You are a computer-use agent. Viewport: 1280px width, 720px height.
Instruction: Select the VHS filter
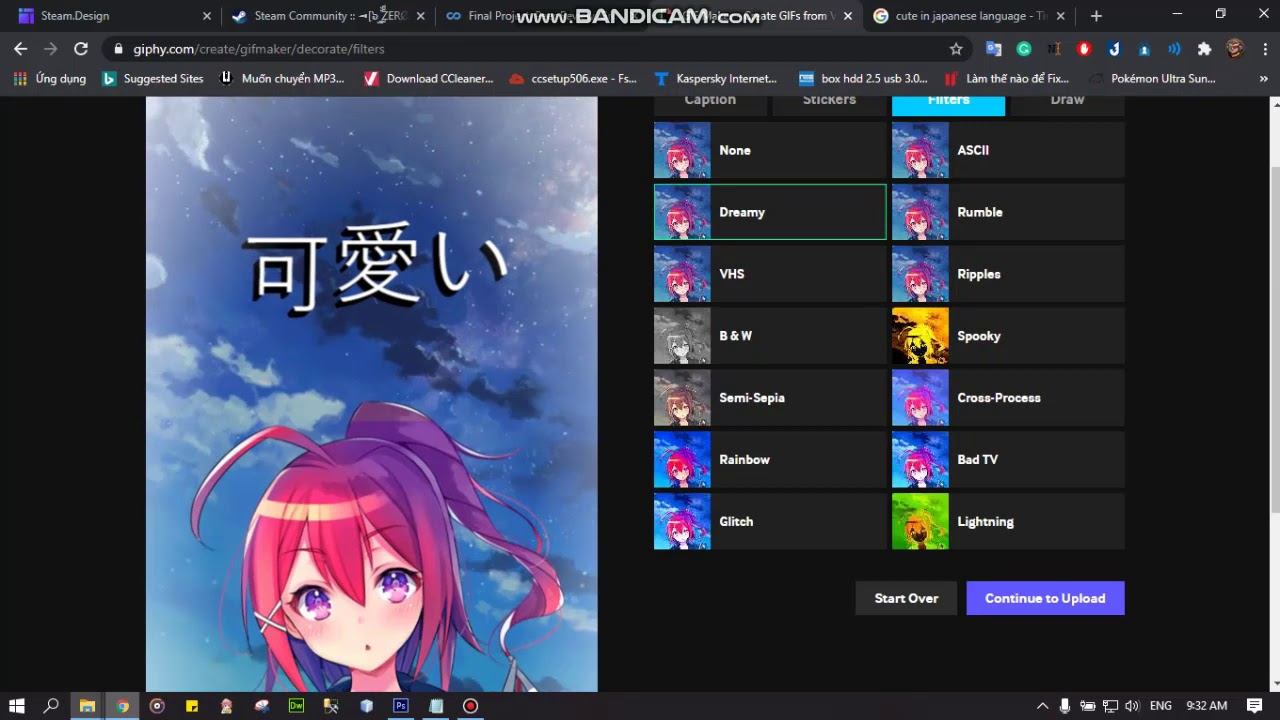(770, 274)
